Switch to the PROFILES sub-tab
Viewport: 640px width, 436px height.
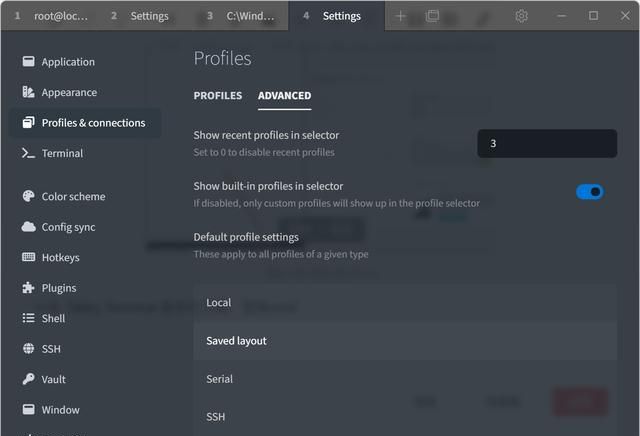pyautogui.click(x=218, y=96)
